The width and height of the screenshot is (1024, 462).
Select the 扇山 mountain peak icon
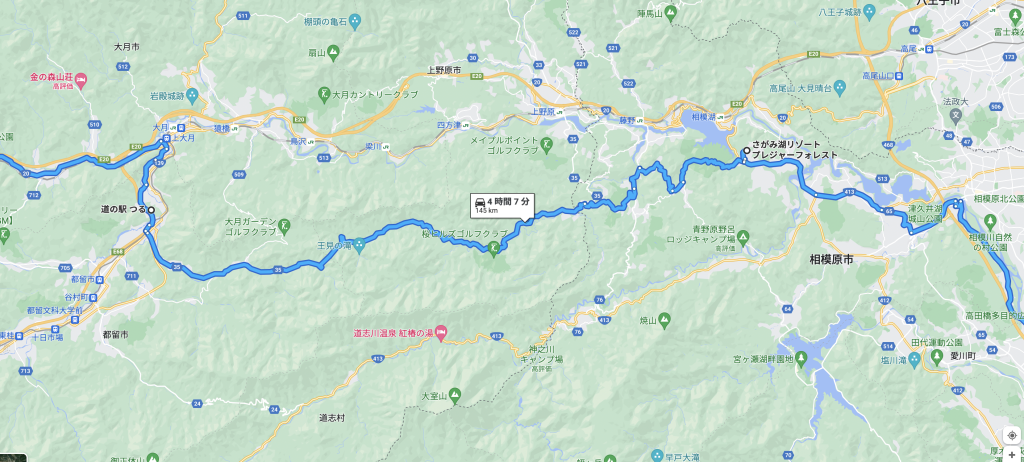333,51
